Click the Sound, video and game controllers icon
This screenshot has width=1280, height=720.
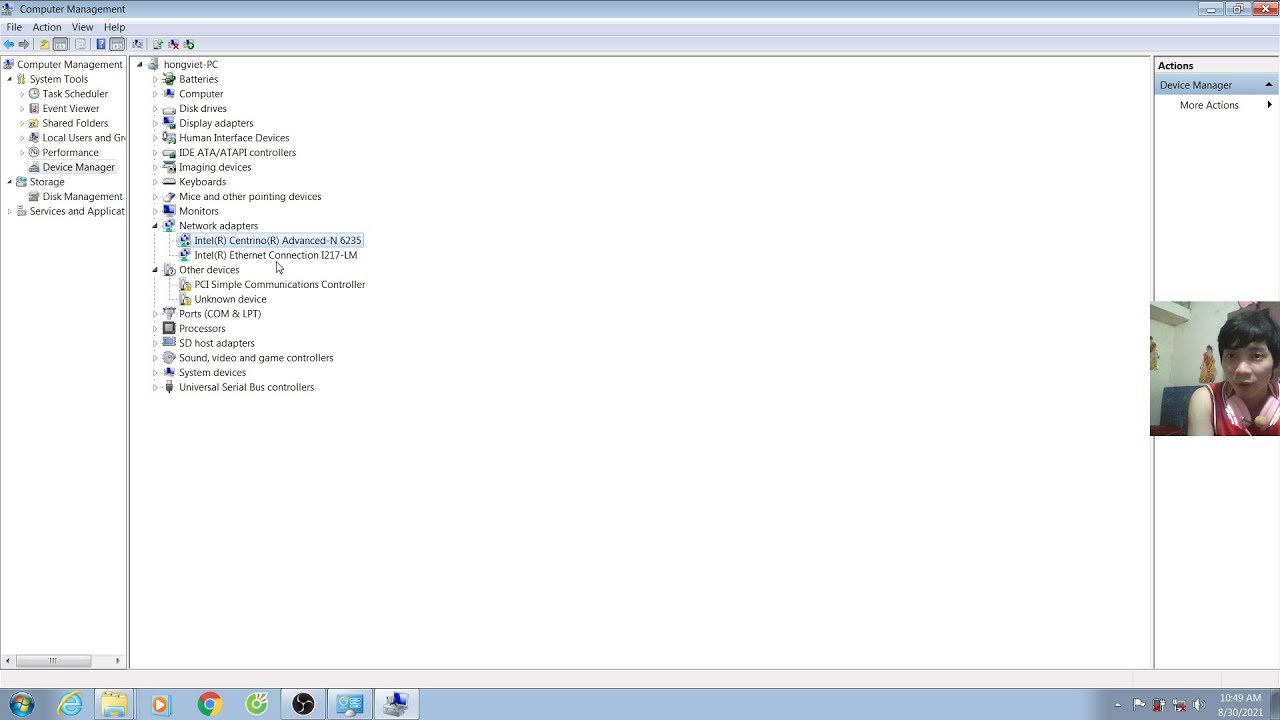pos(169,358)
